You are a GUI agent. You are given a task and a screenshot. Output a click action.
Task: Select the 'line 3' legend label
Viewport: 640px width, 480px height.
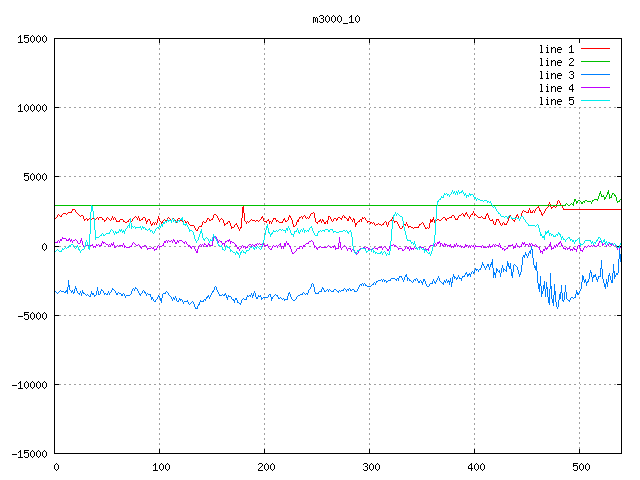(x=556, y=75)
